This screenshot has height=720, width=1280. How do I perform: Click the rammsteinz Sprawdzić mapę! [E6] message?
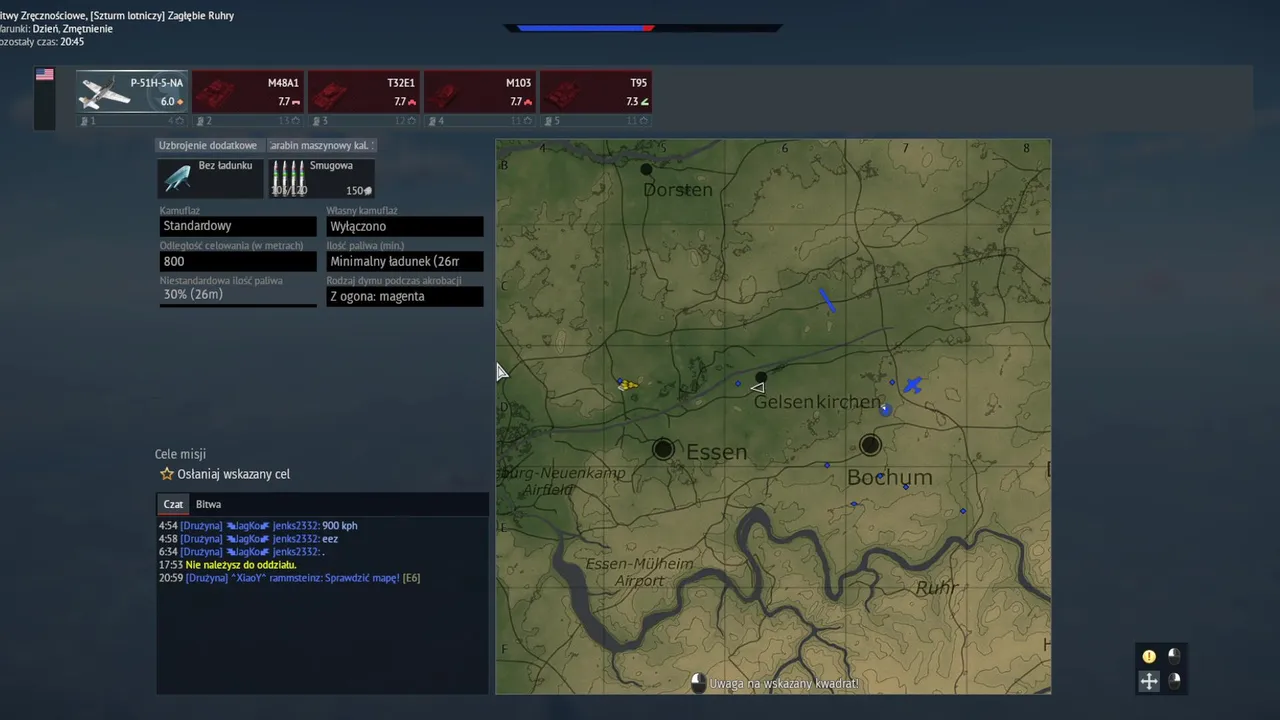coord(289,578)
